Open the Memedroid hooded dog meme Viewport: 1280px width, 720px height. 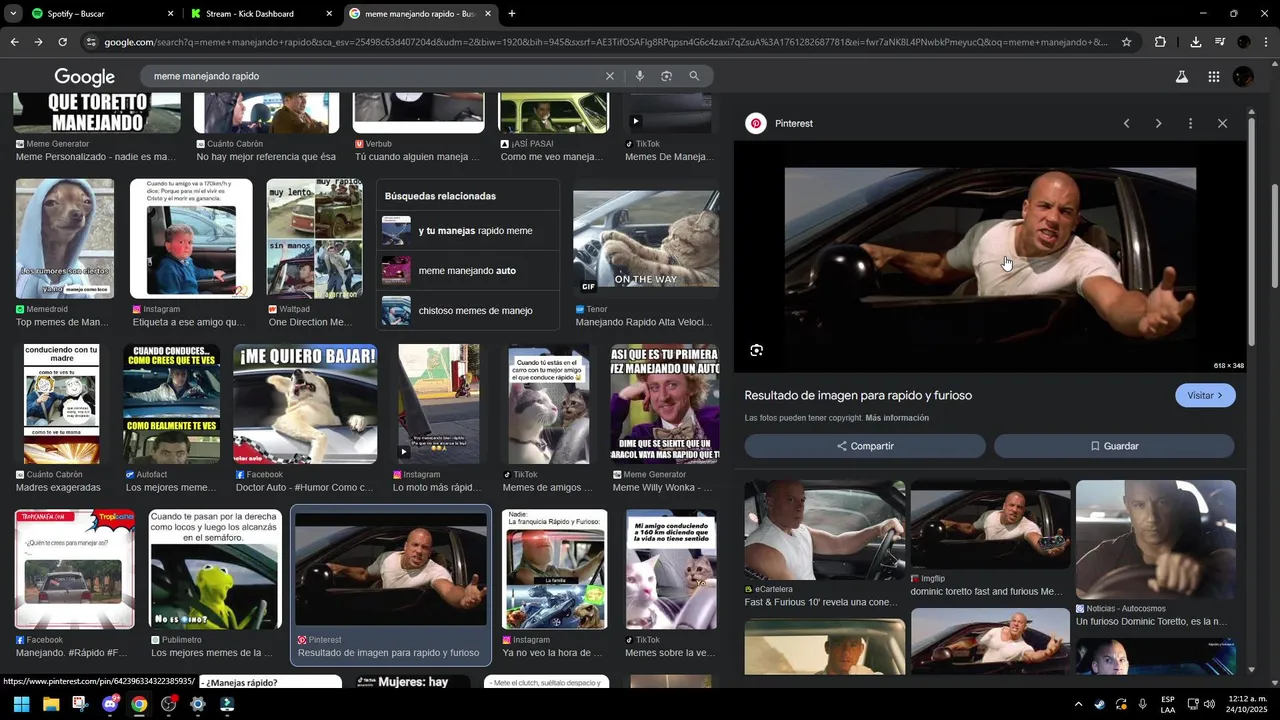pos(65,239)
